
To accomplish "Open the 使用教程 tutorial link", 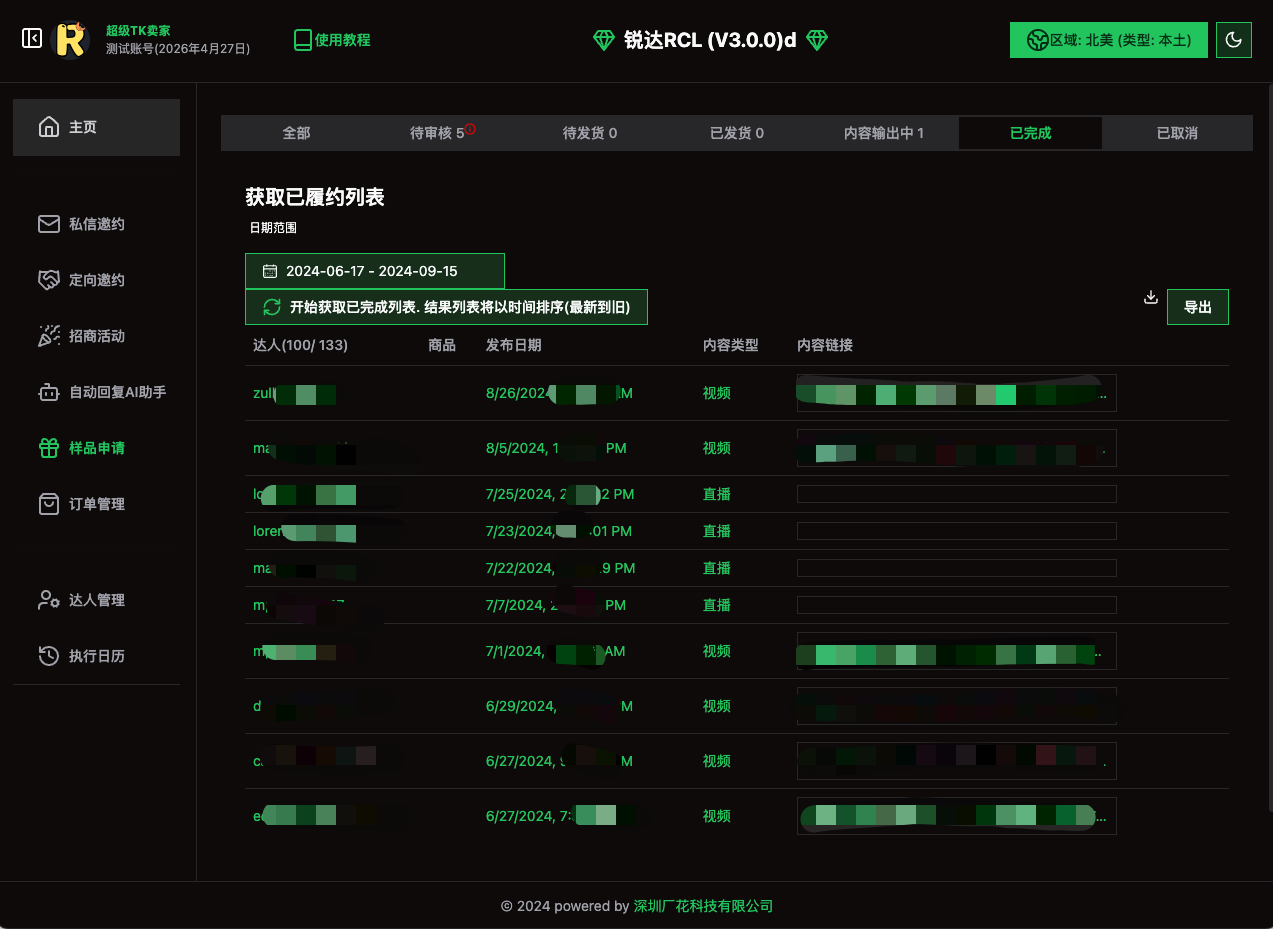I will coord(332,40).
